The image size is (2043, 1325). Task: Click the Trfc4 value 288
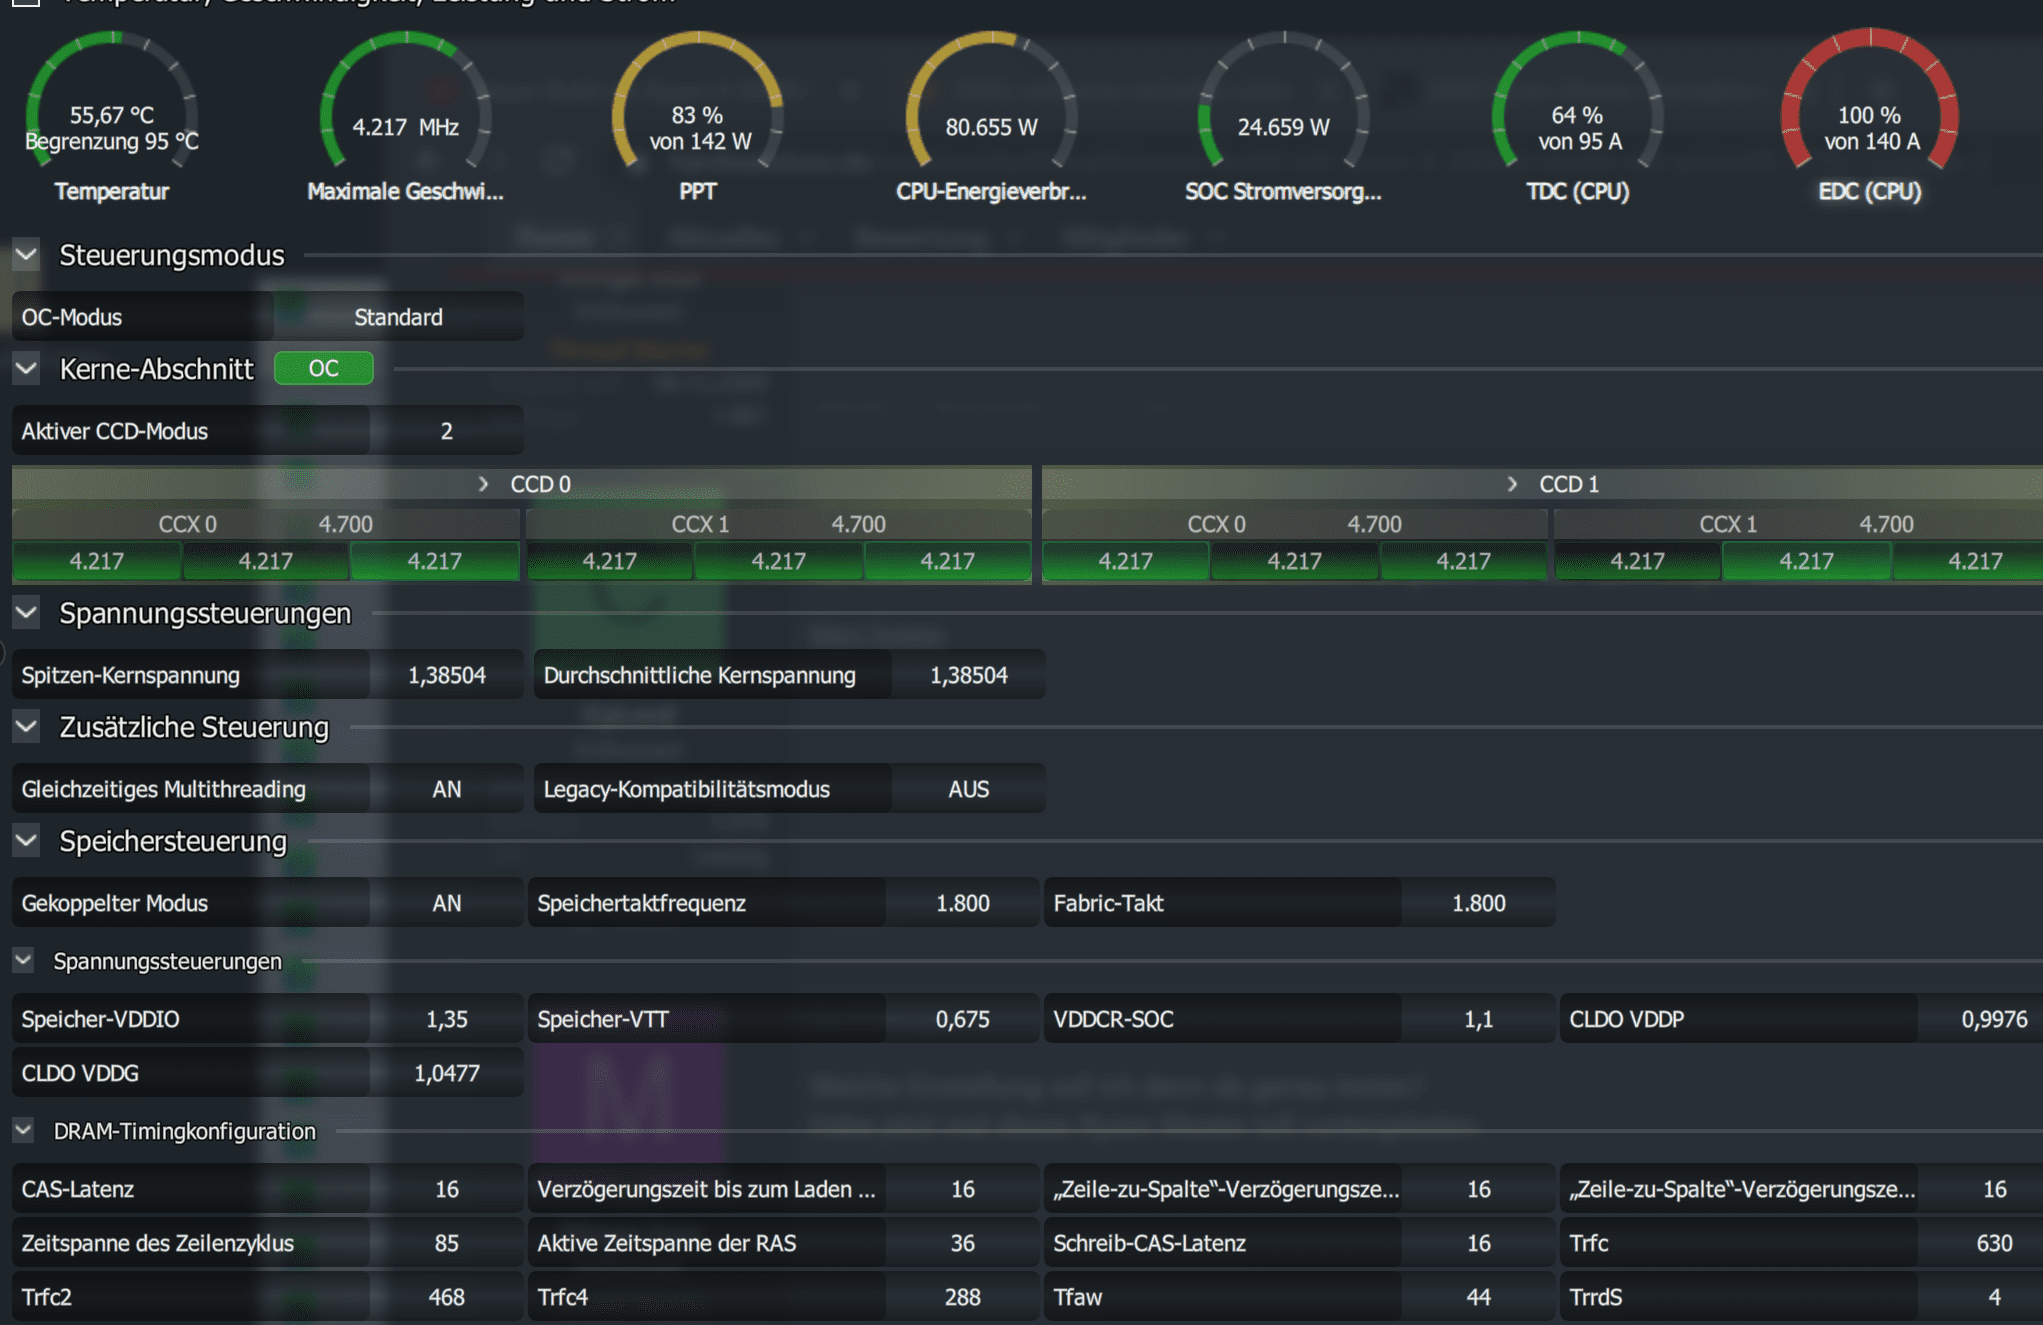click(962, 1297)
